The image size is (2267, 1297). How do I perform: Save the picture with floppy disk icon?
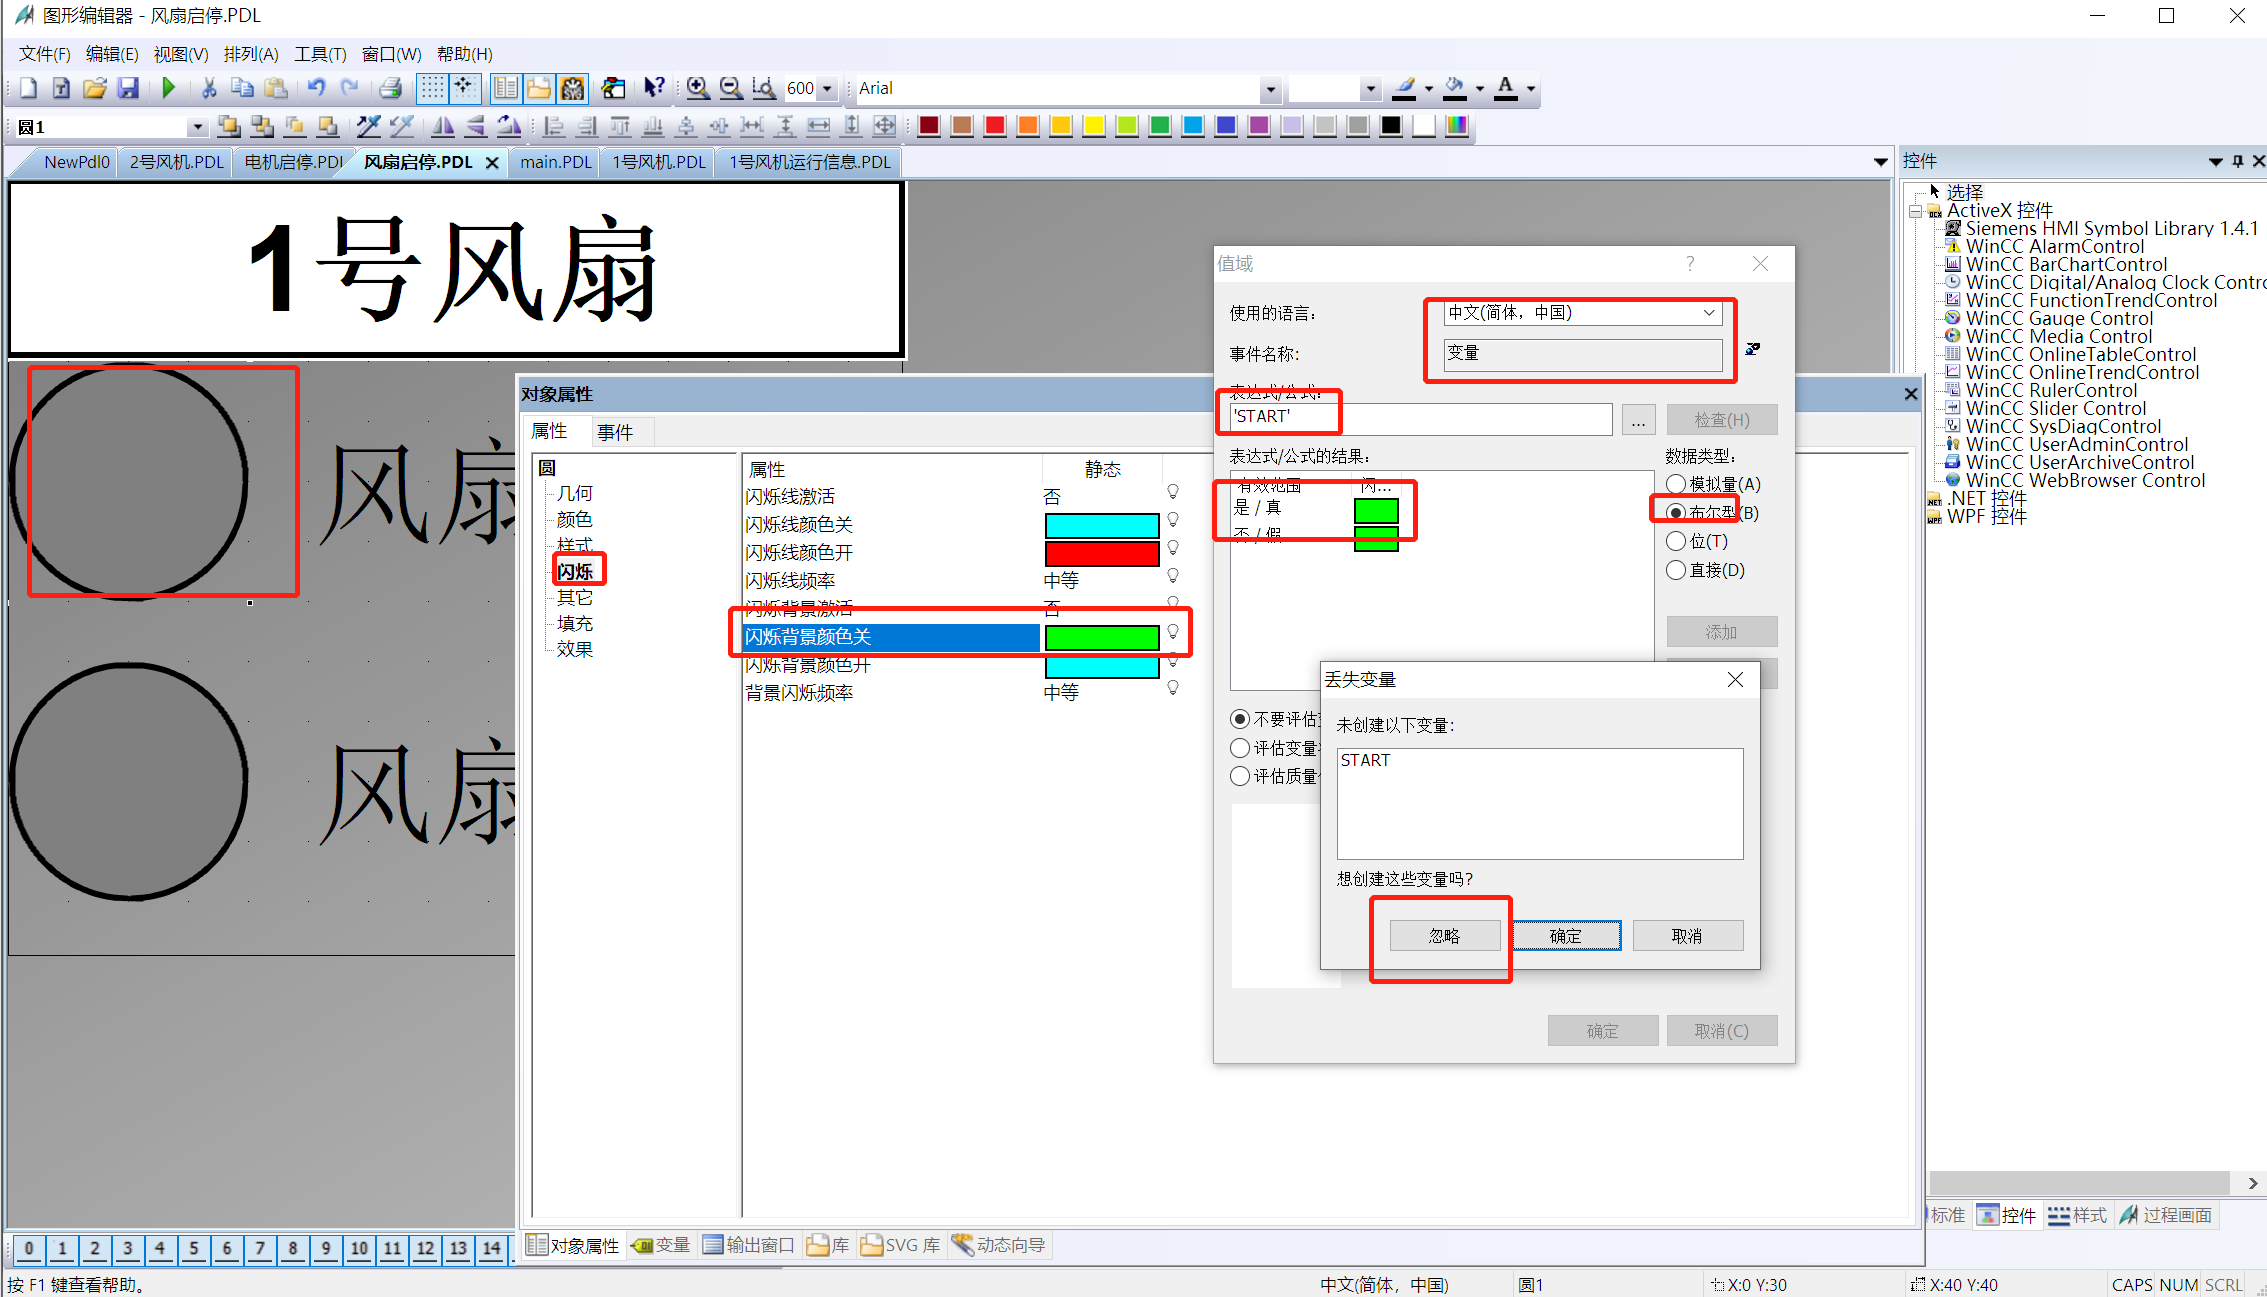click(x=128, y=88)
